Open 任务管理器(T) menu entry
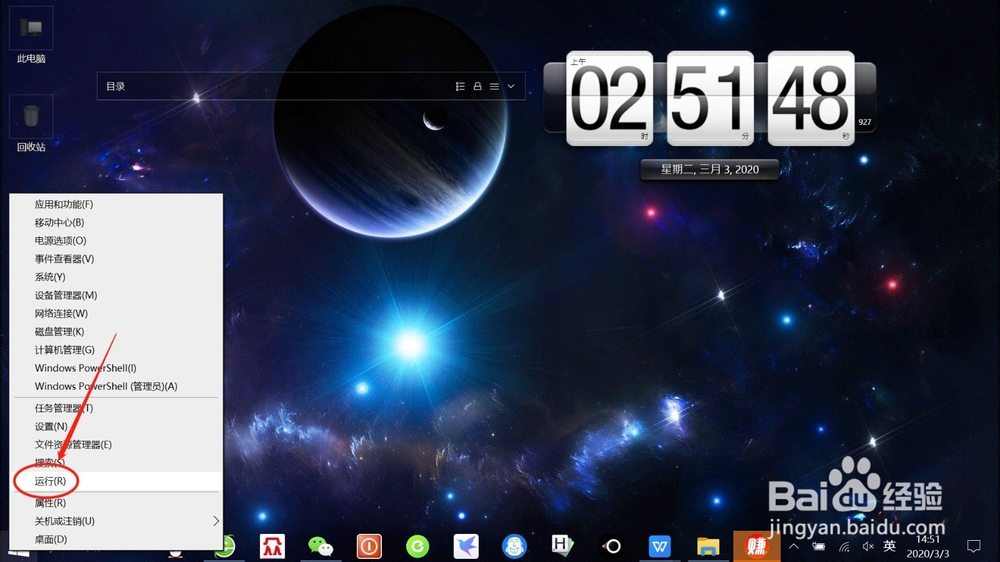Screen dimensions: 1000x562 click(116, 408)
